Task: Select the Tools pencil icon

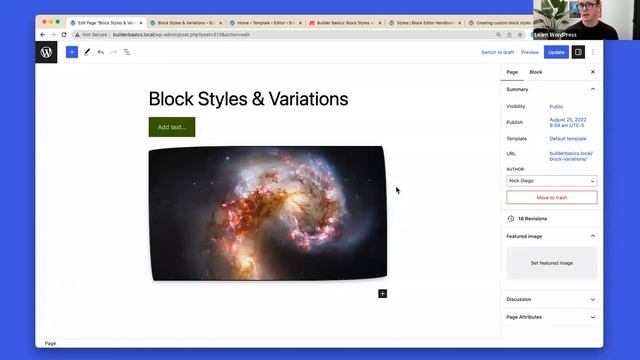Action: click(x=87, y=52)
